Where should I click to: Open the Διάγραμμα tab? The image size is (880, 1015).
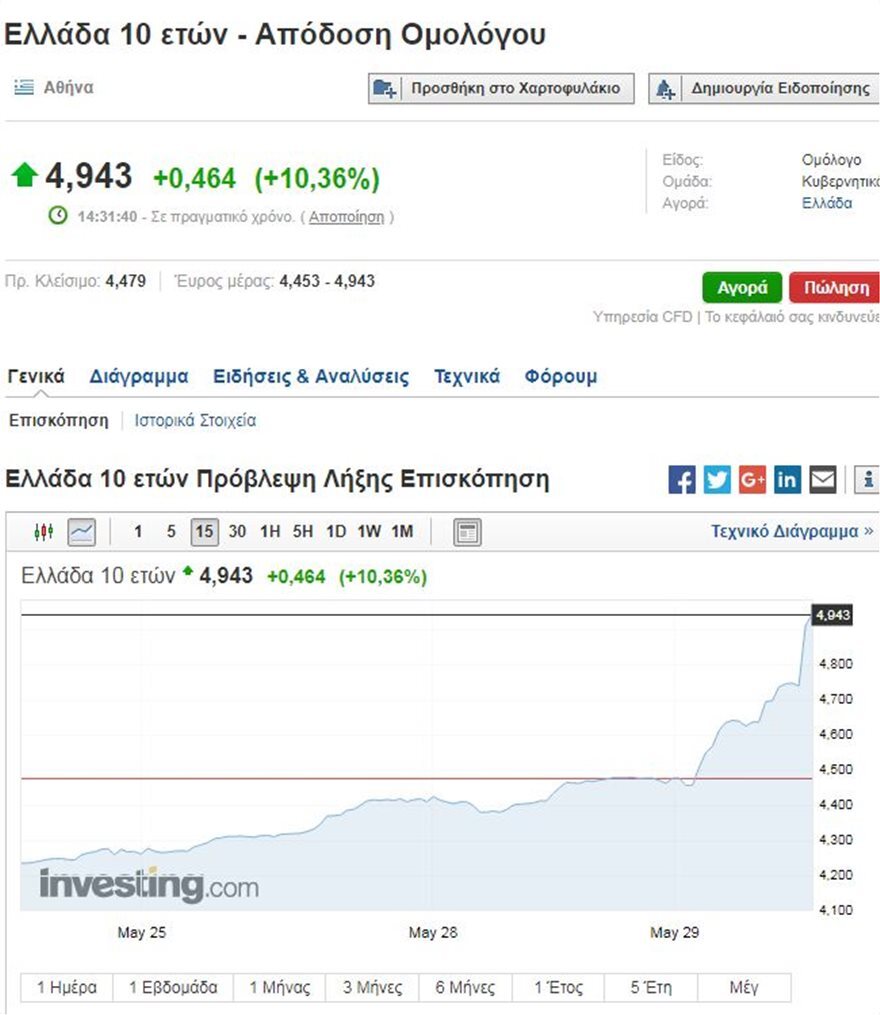(139, 377)
